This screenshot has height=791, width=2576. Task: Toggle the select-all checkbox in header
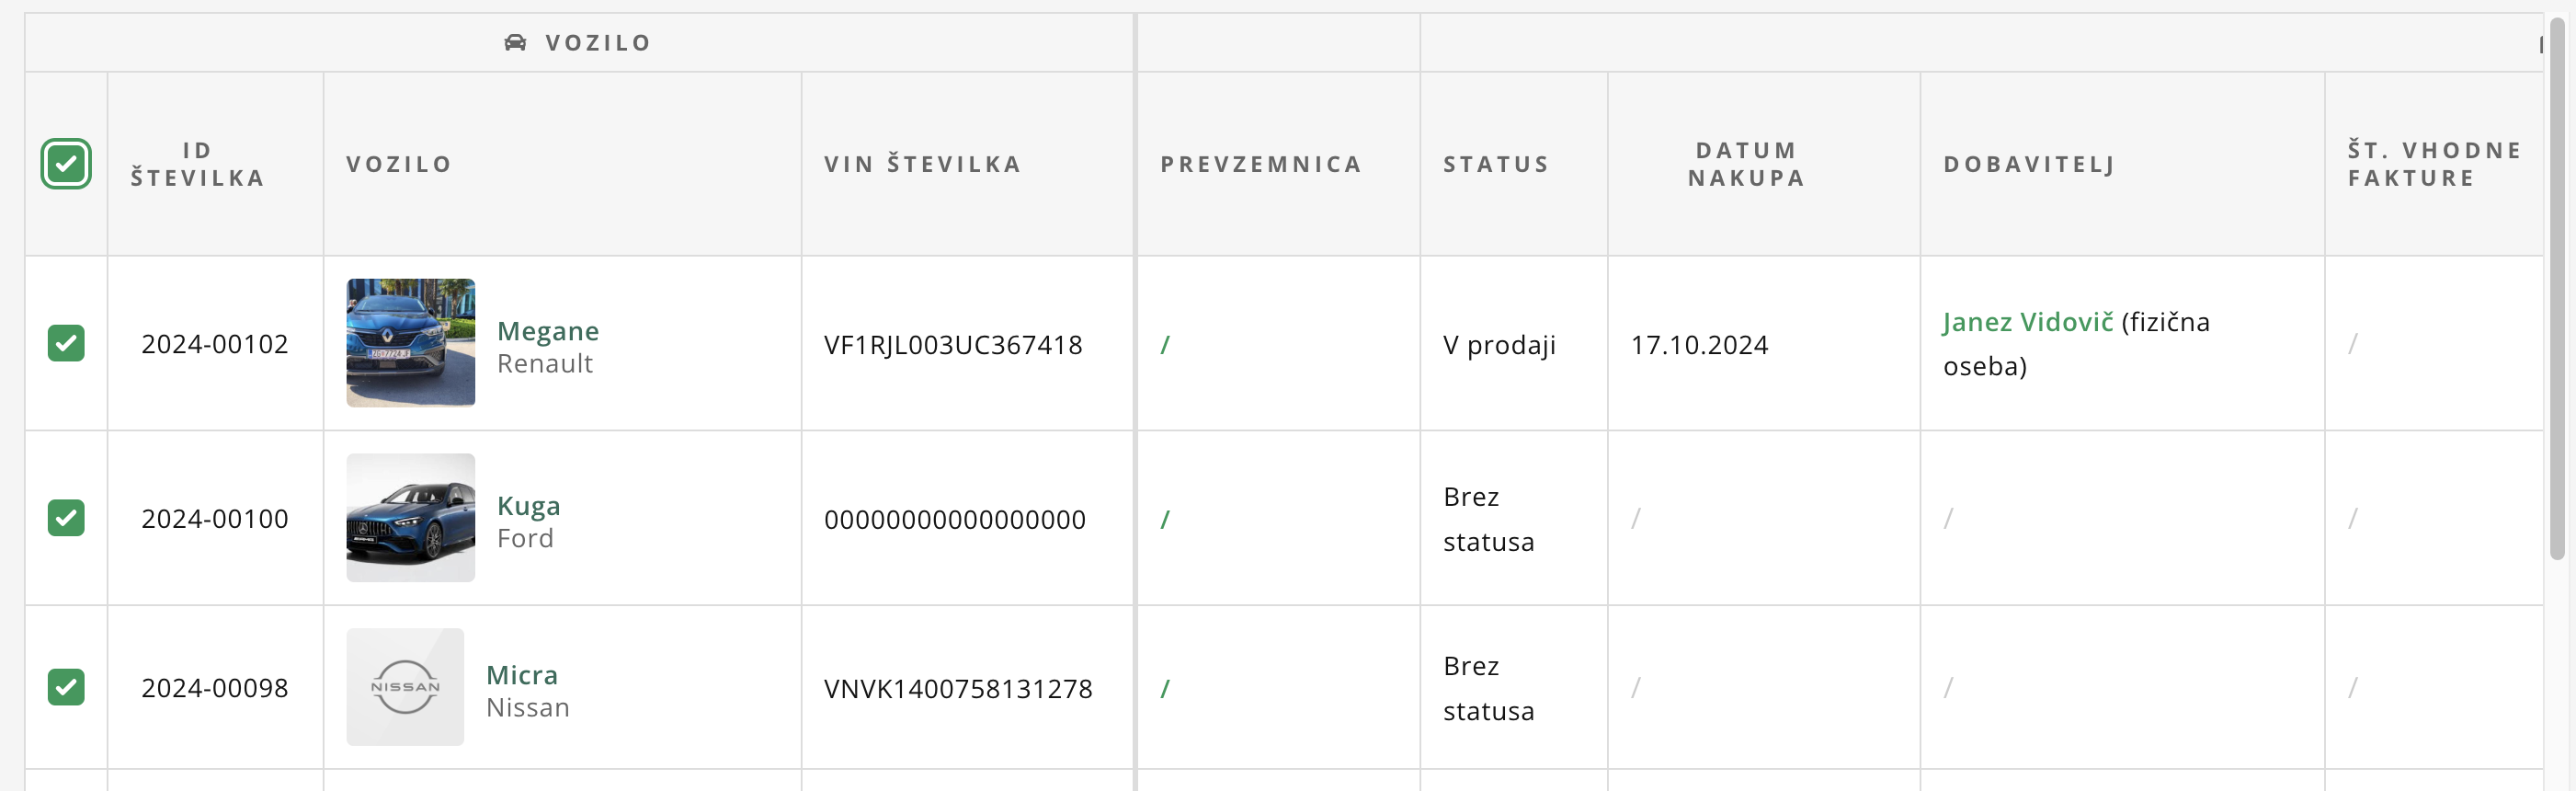point(66,164)
